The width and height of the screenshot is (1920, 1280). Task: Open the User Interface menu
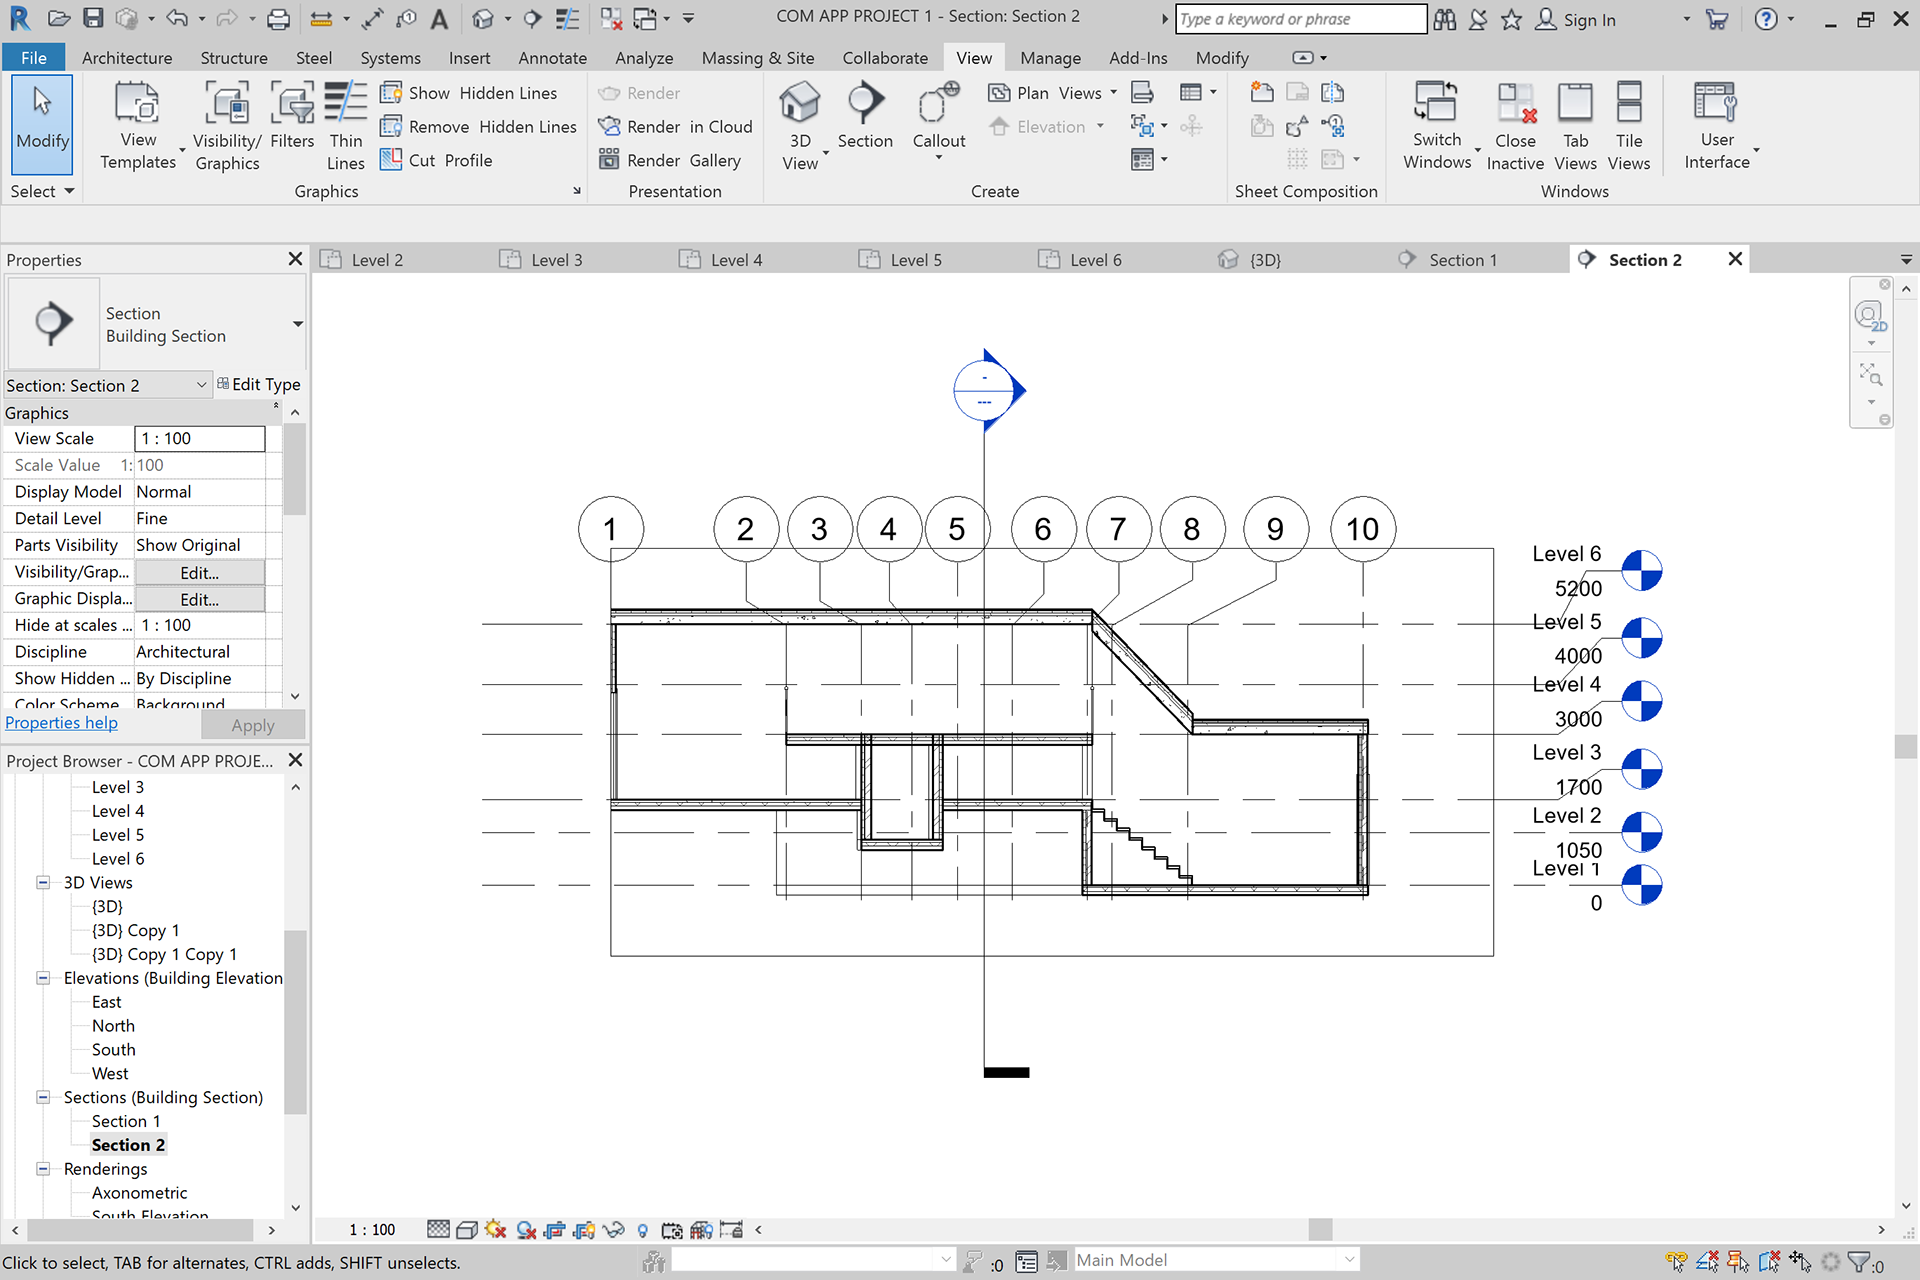[1717, 127]
